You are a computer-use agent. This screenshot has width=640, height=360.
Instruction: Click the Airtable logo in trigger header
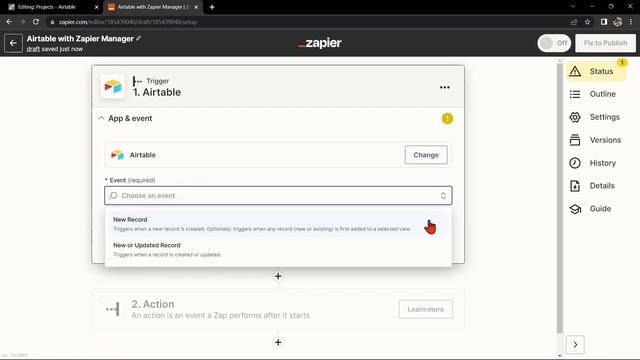[113, 87]
